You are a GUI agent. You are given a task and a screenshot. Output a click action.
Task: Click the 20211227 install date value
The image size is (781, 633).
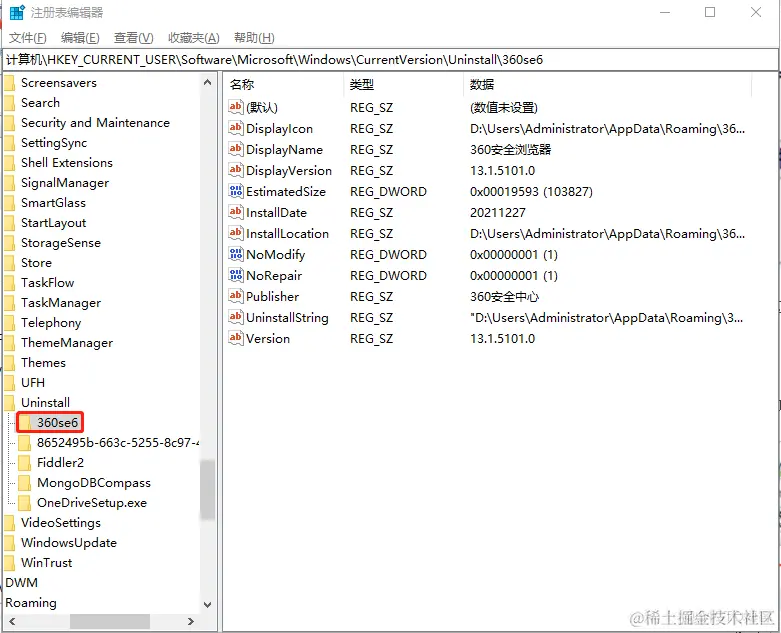[x=498, y=212]
